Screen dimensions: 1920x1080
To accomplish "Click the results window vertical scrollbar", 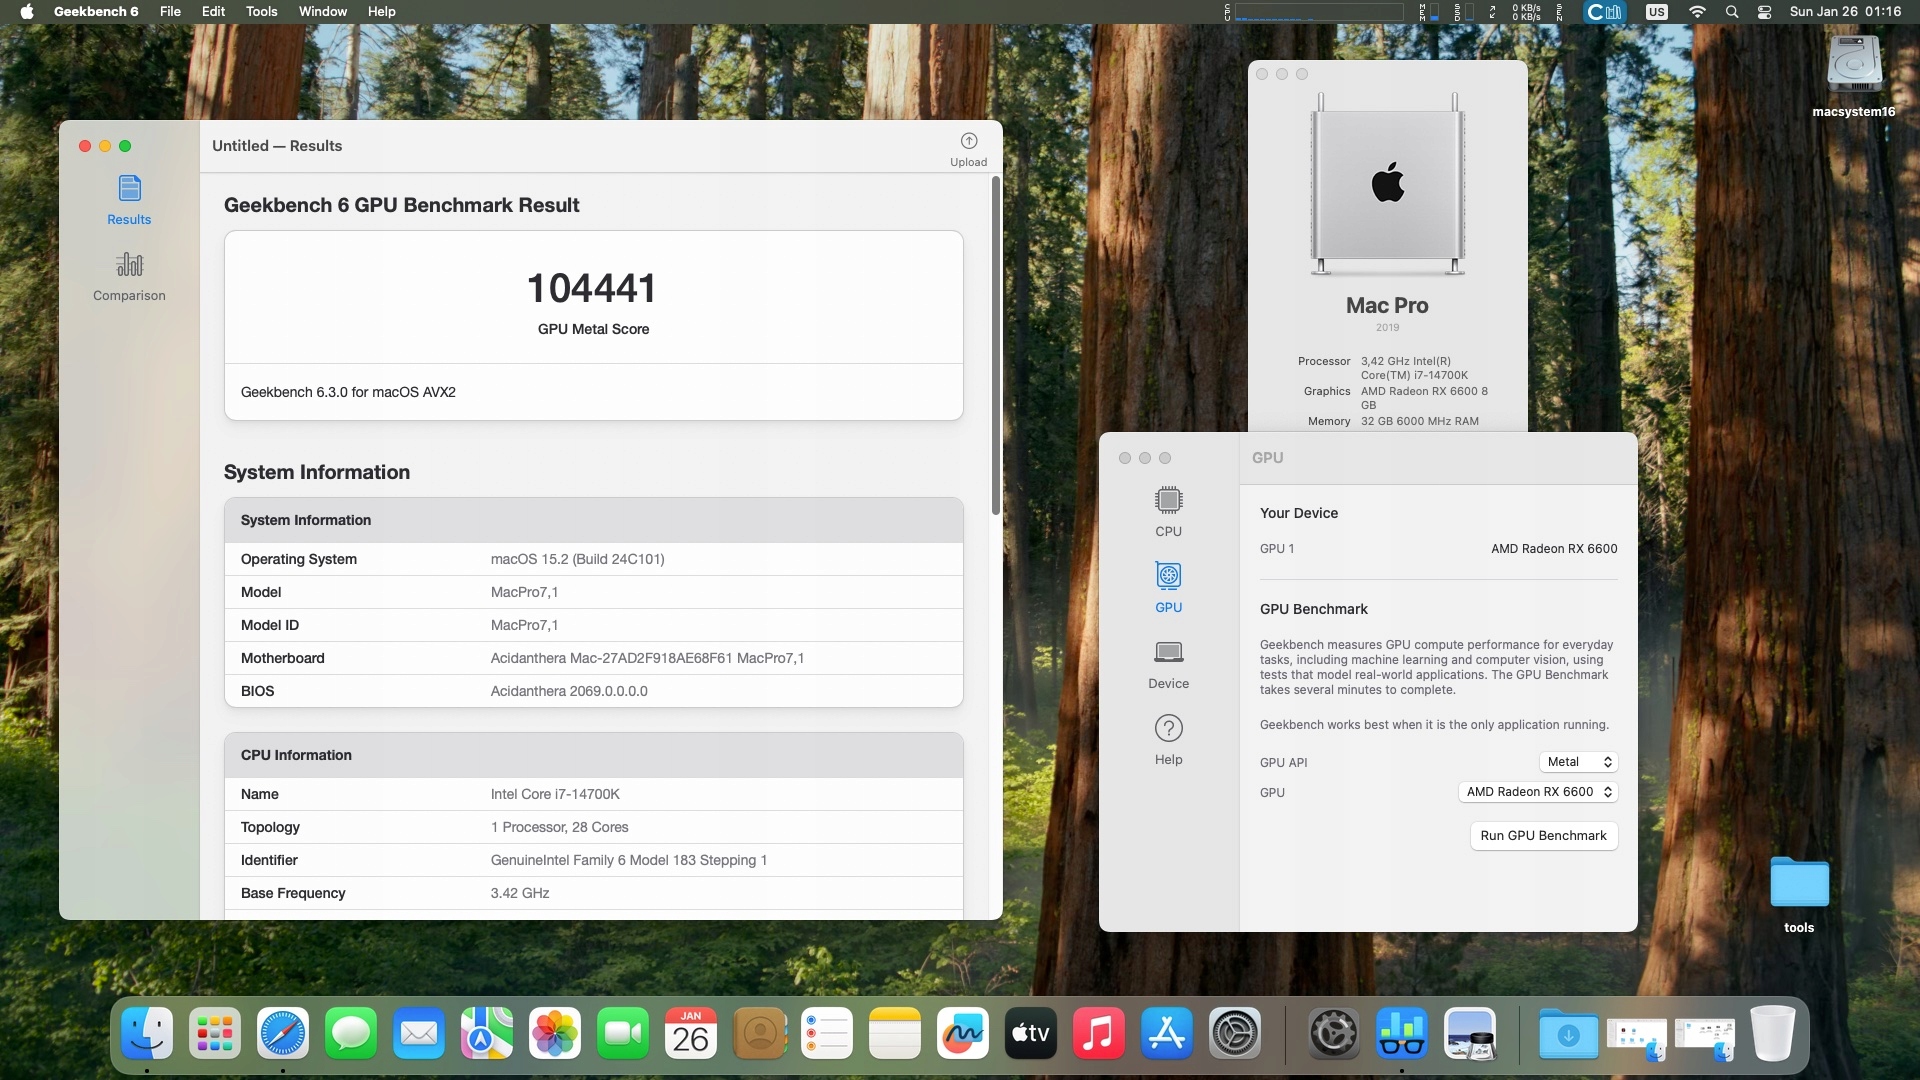I will click(x=995, y=345).
